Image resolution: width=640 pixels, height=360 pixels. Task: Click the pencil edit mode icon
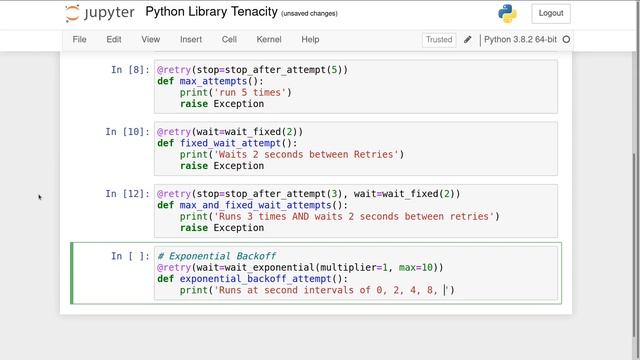click(468, 40)
